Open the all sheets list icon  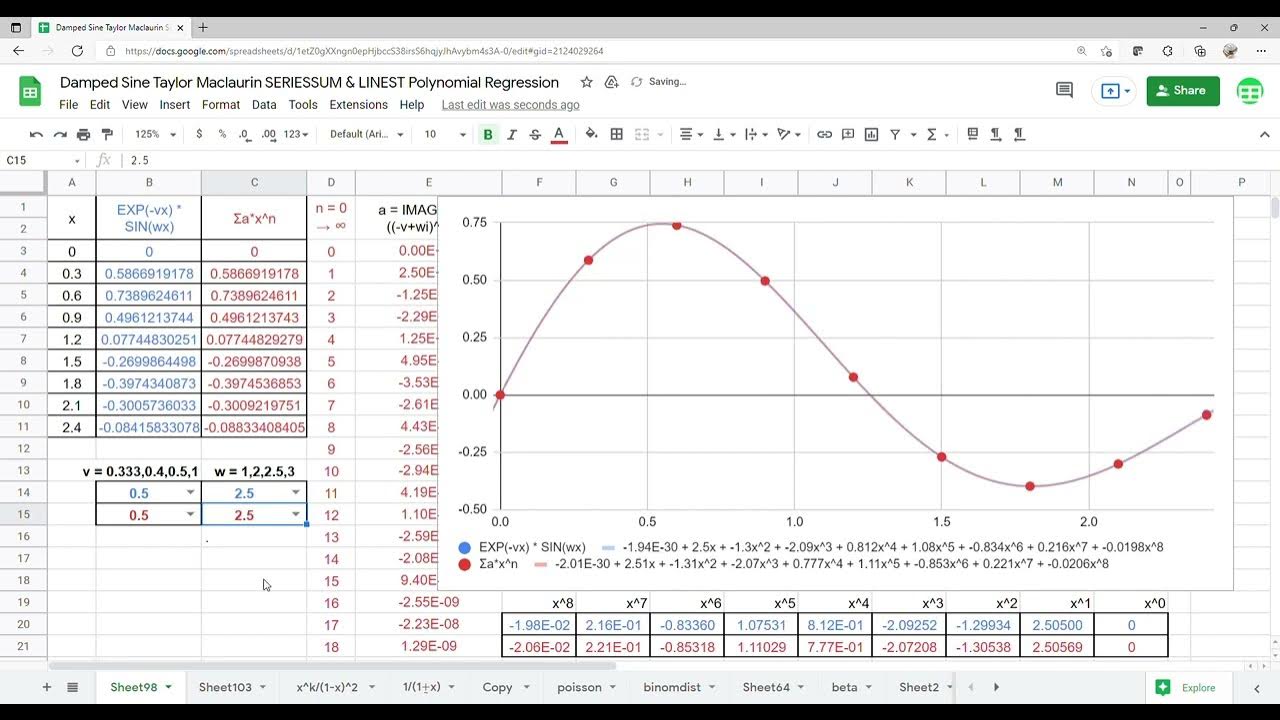72,687
